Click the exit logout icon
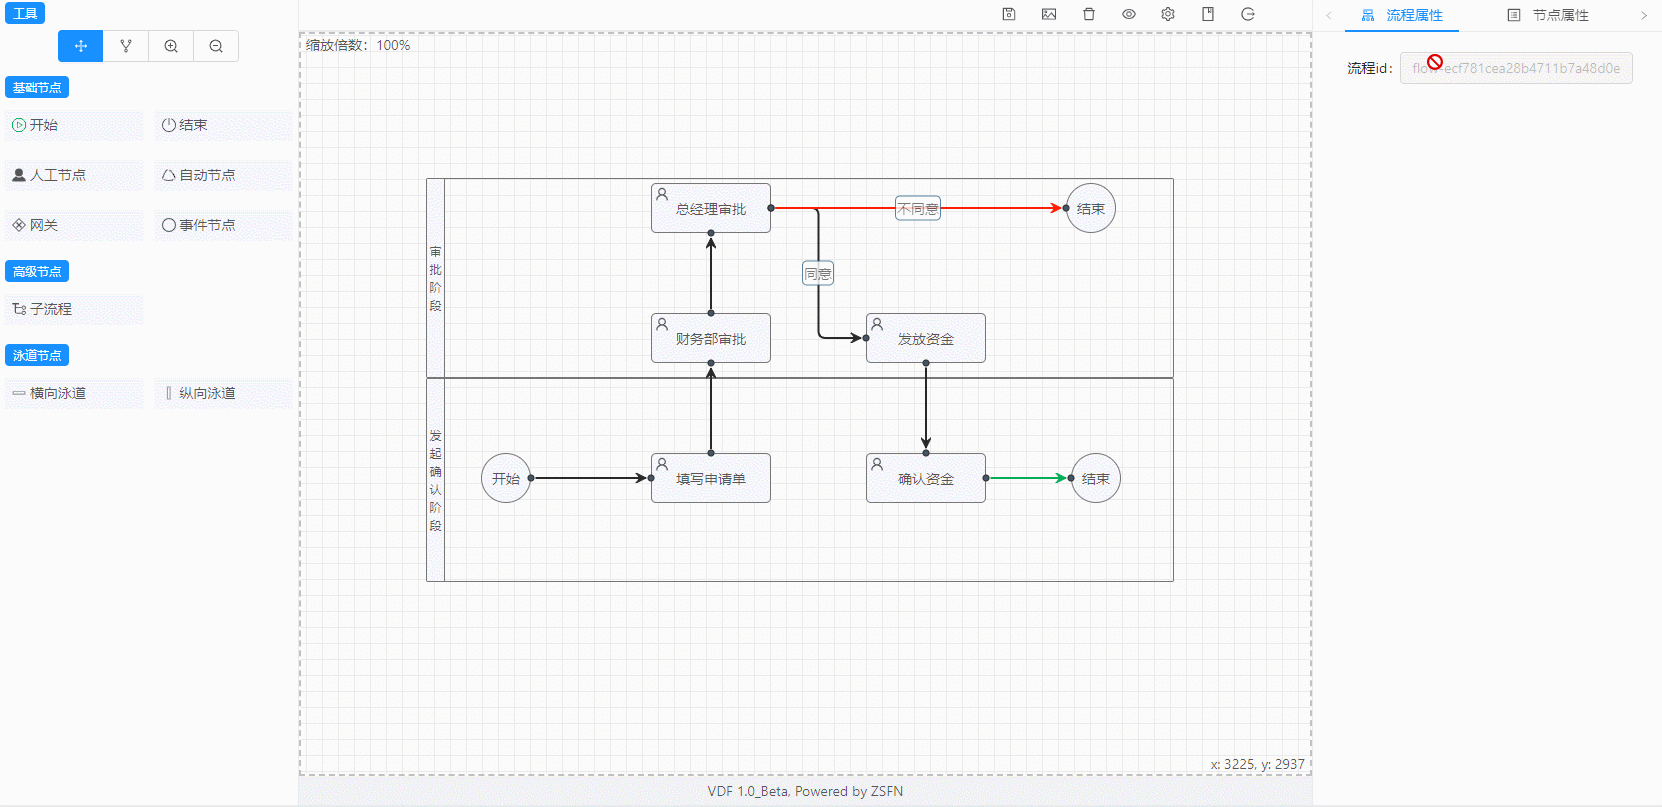This screenshot has width=1662, height=807. (1248, 14)
